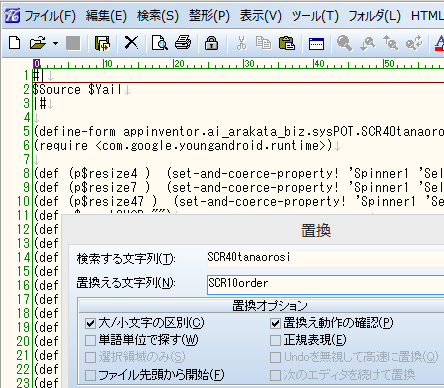444x388 pixels.
Task: Click the Replace magnifier-arrows icon
Action: (x=414, y=43)
